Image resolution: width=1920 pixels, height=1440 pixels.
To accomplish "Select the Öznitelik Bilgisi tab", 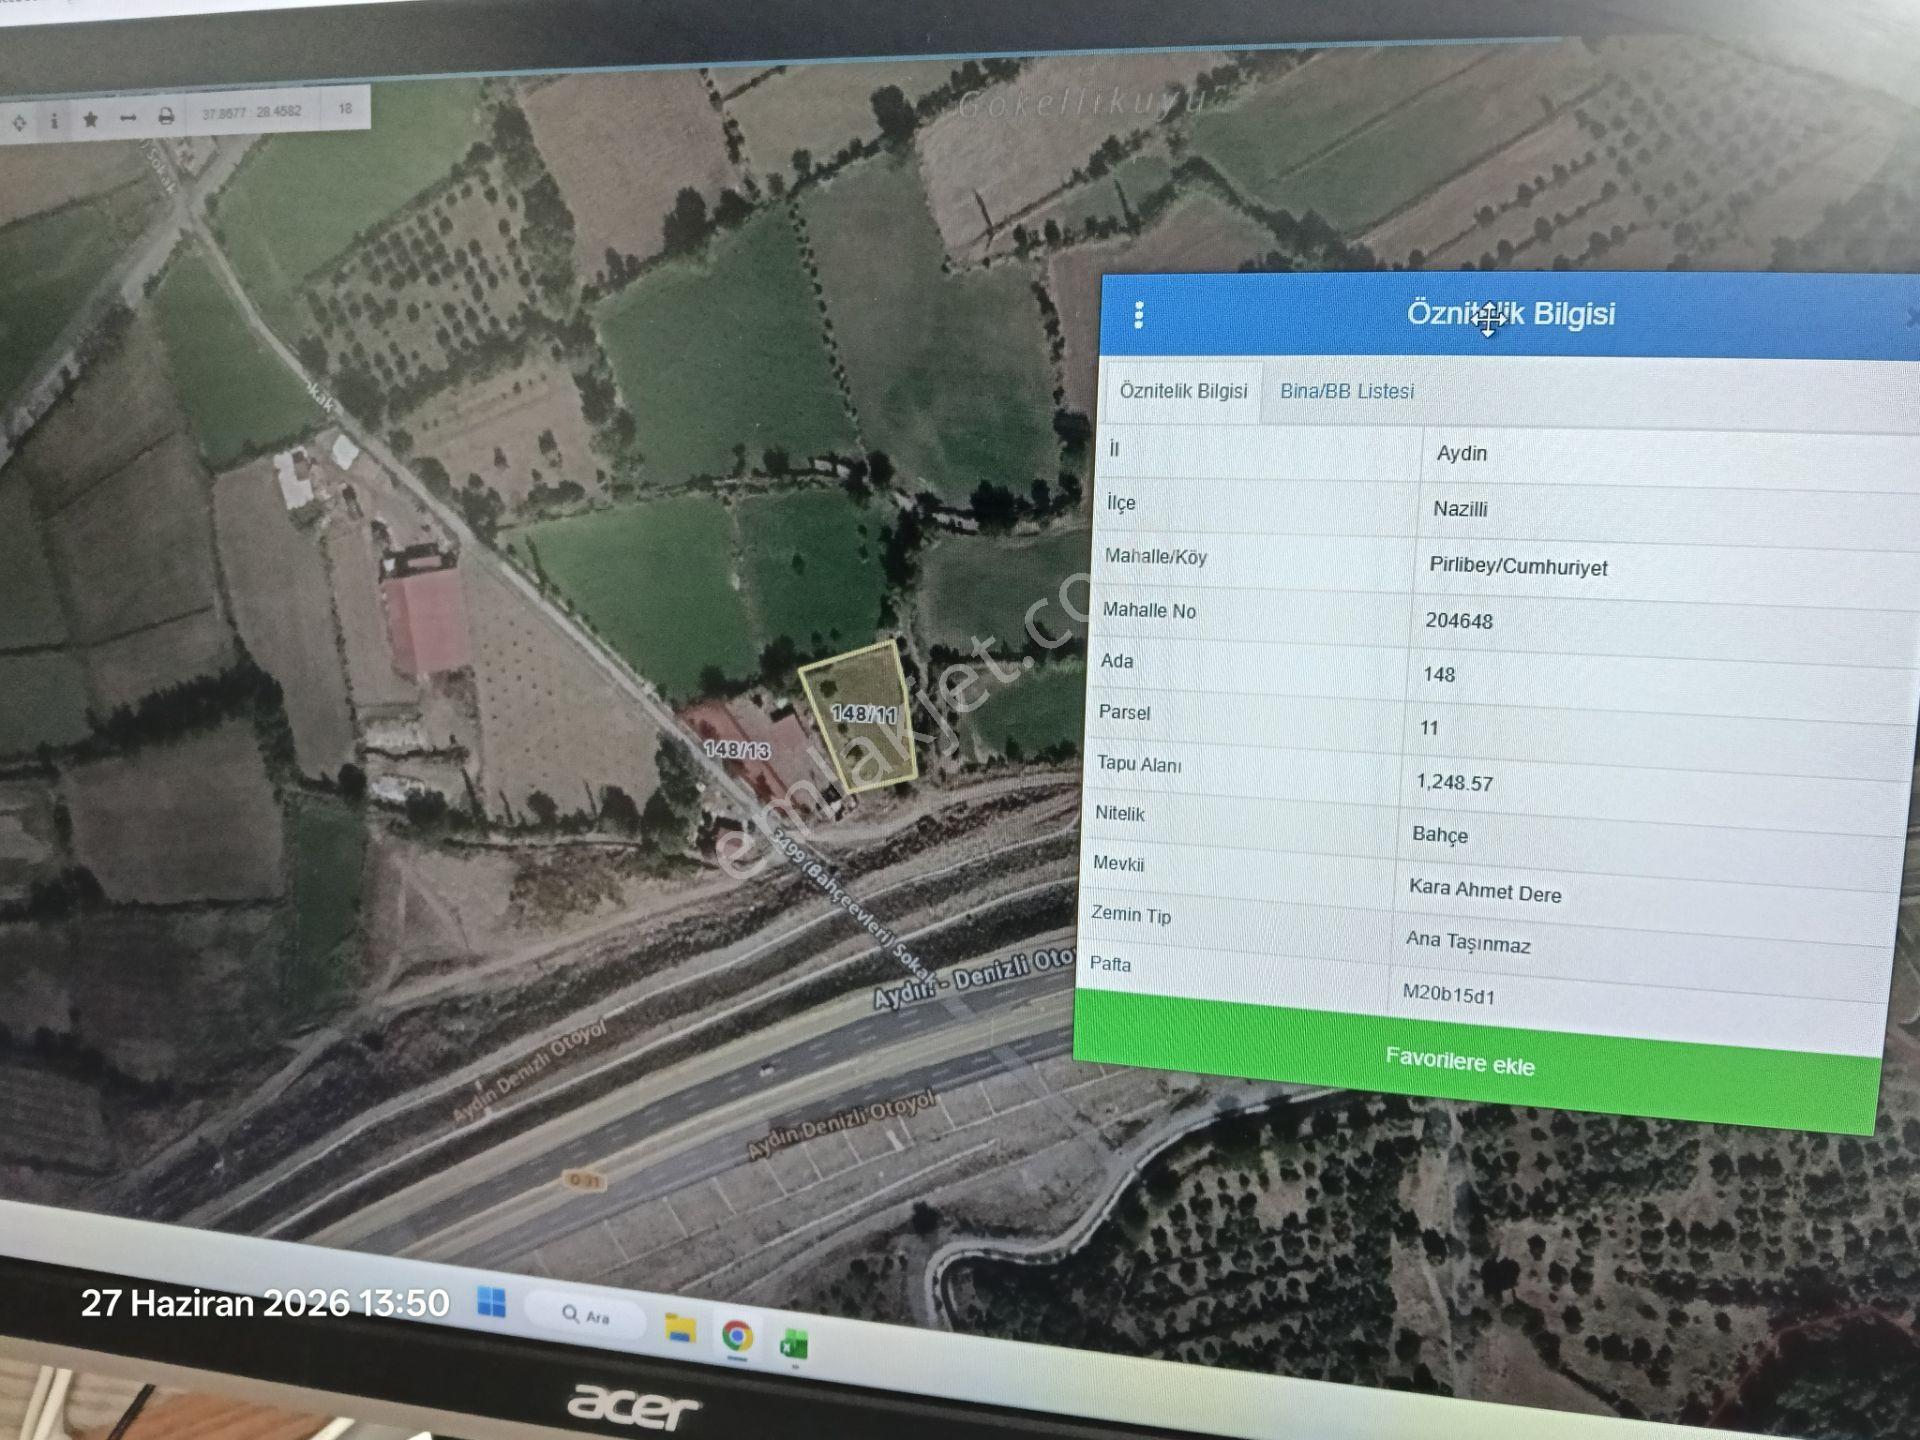I will tap(1183, 391).
